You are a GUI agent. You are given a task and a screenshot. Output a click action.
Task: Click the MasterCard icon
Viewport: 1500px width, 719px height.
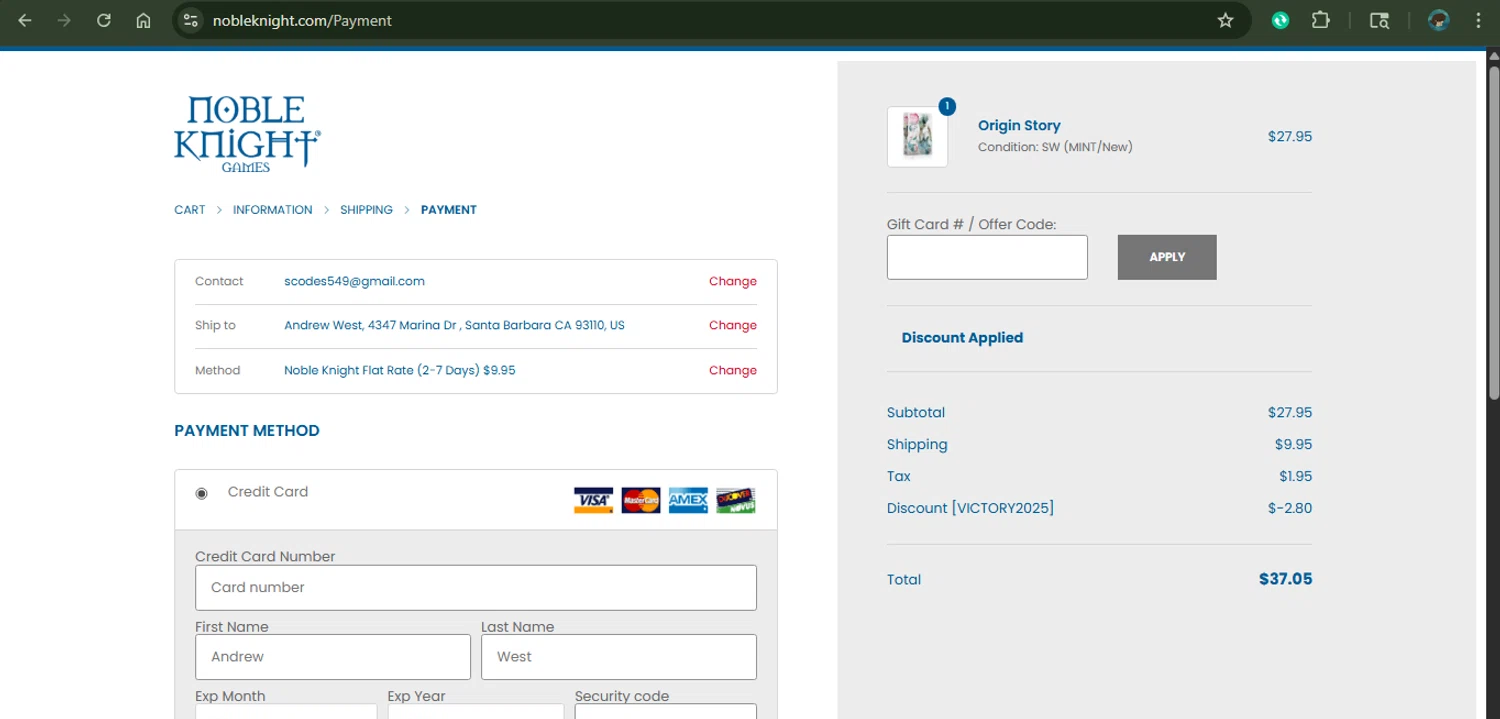point(641,500)
